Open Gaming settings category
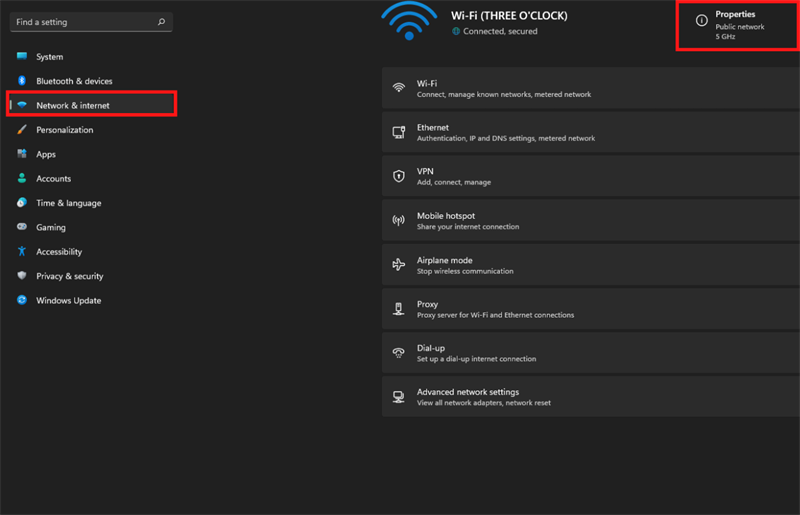The image size is (800, 515). pos(91,227)
